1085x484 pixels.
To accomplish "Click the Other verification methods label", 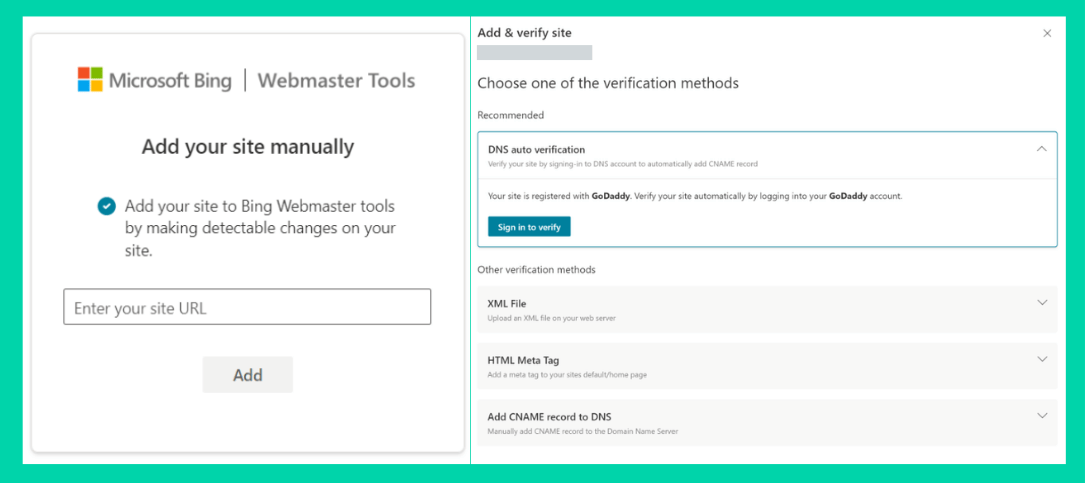I will click(x=536, y=269).
